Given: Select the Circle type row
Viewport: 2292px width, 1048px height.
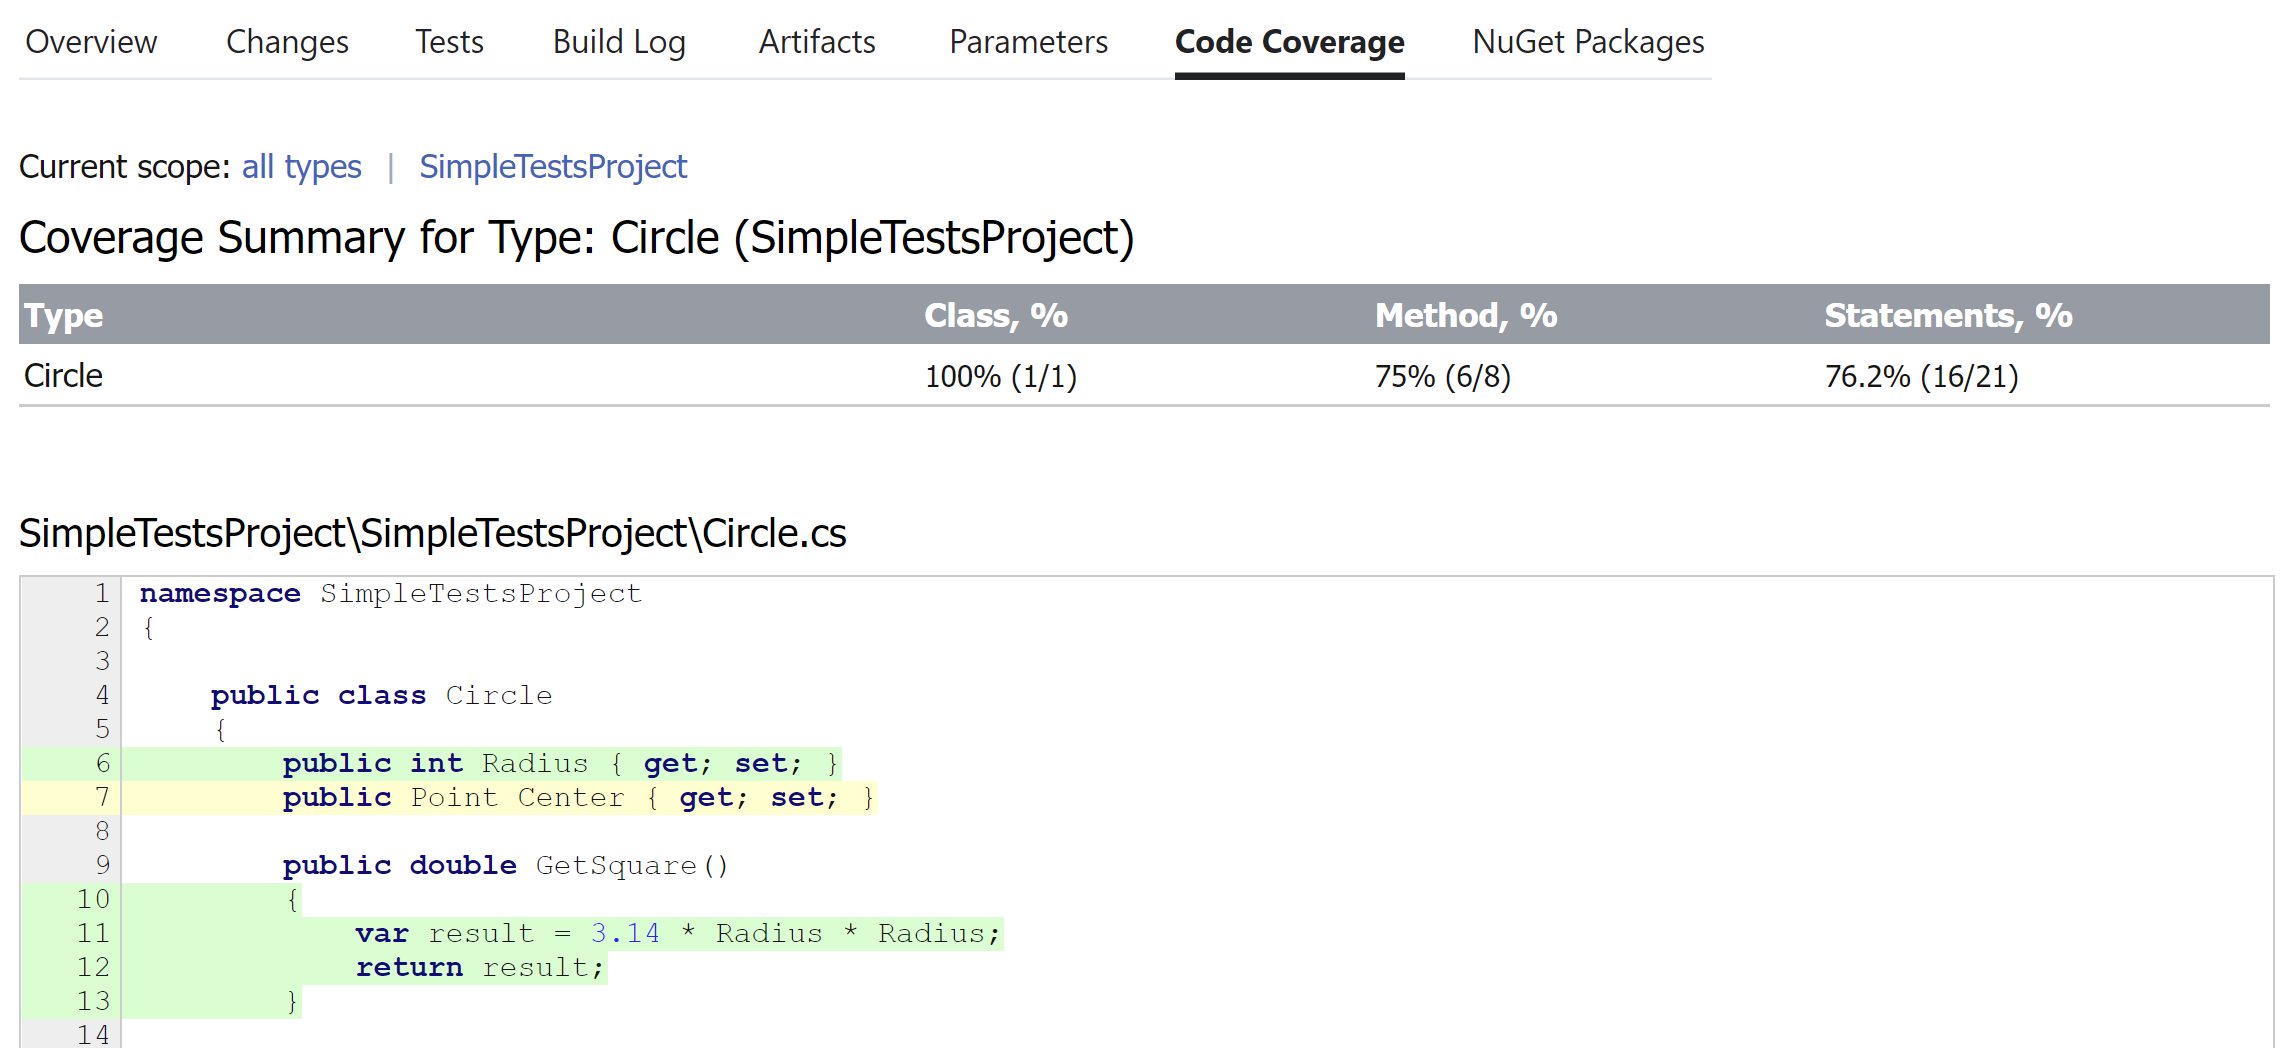Looking at the screenshot, I should [63, 375].
